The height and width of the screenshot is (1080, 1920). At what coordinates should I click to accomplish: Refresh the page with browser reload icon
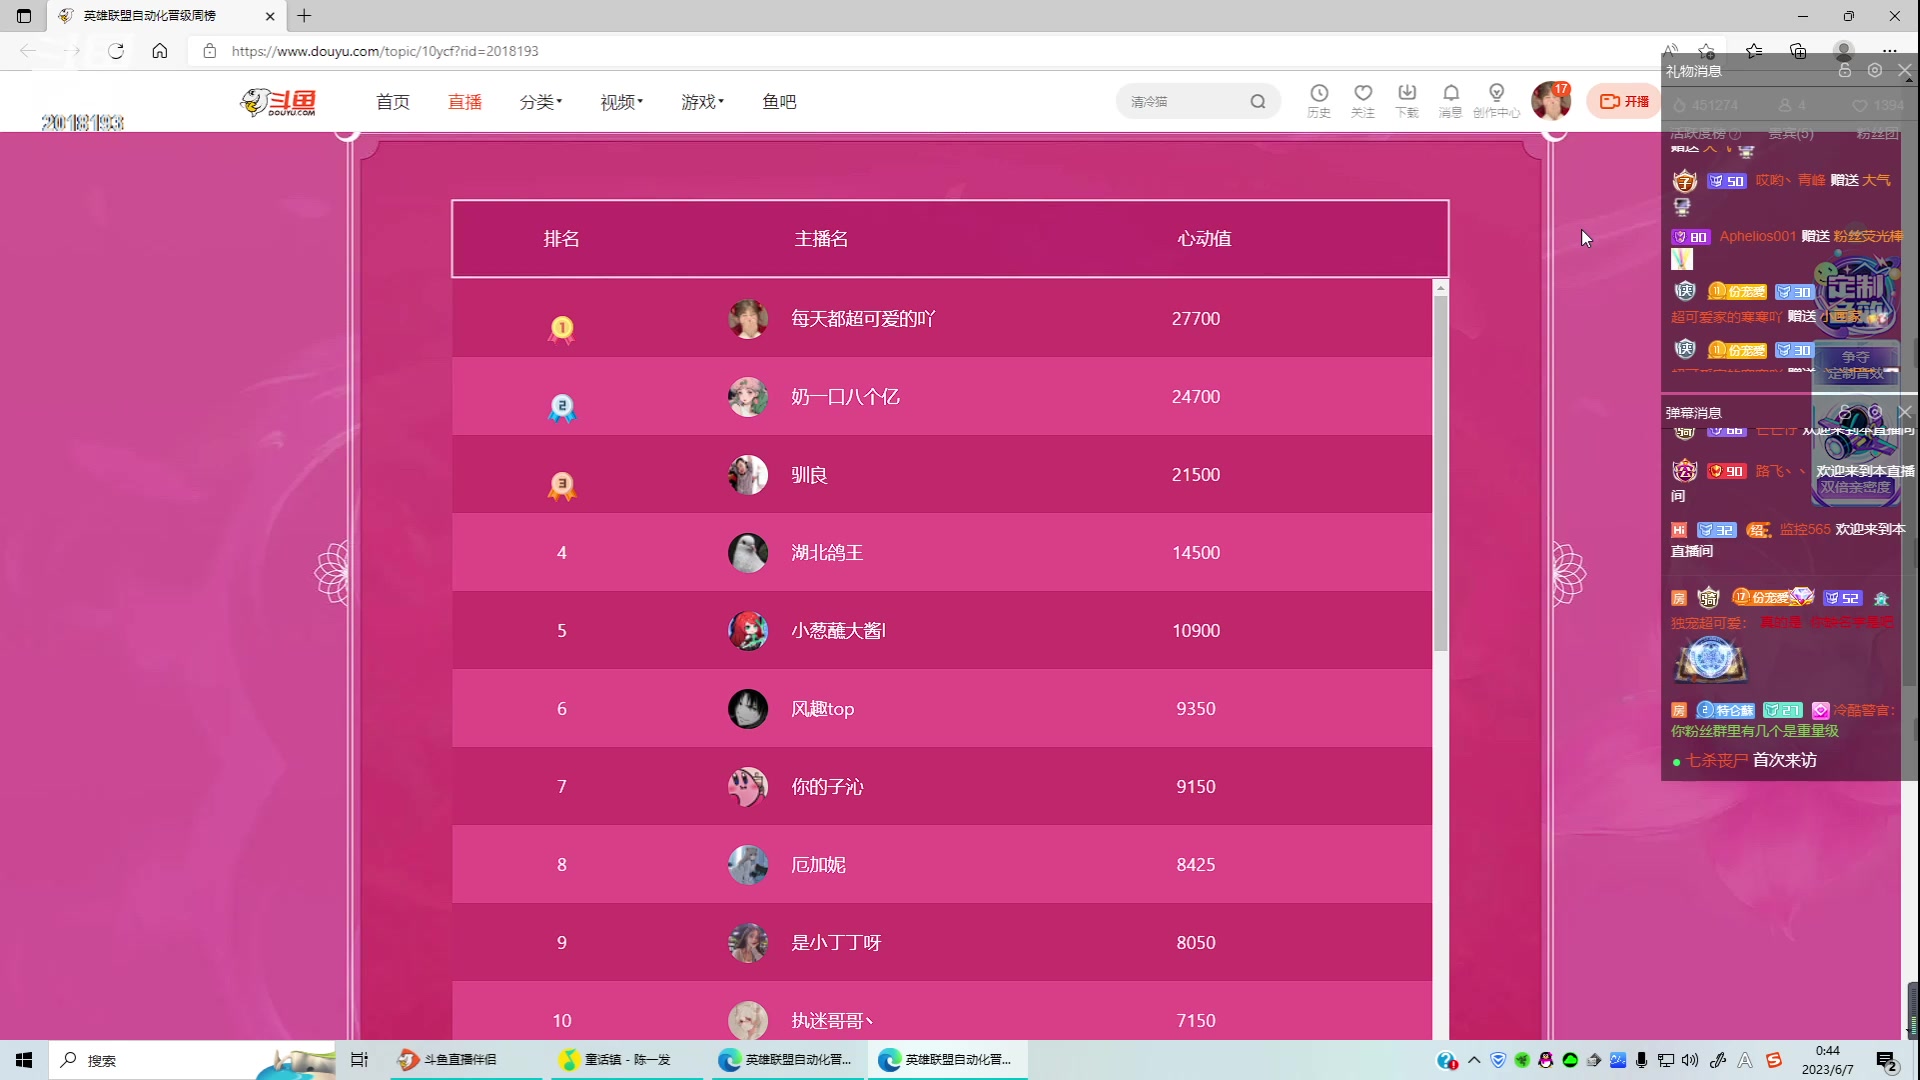[x=116, y=51]
